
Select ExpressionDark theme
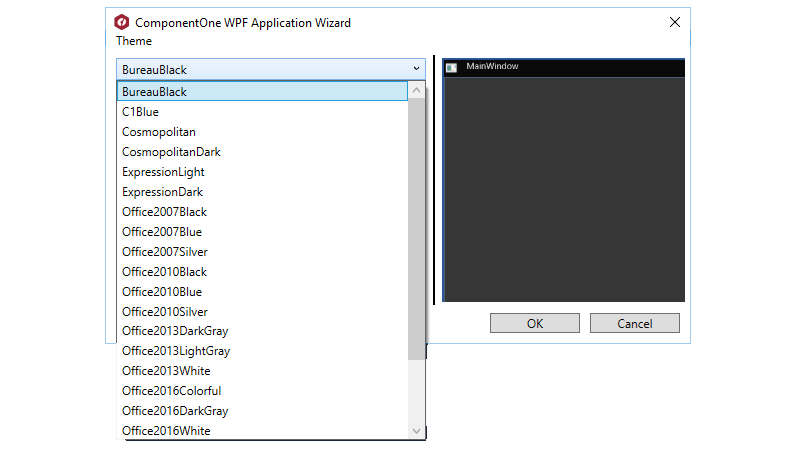[x=262, y=192]
